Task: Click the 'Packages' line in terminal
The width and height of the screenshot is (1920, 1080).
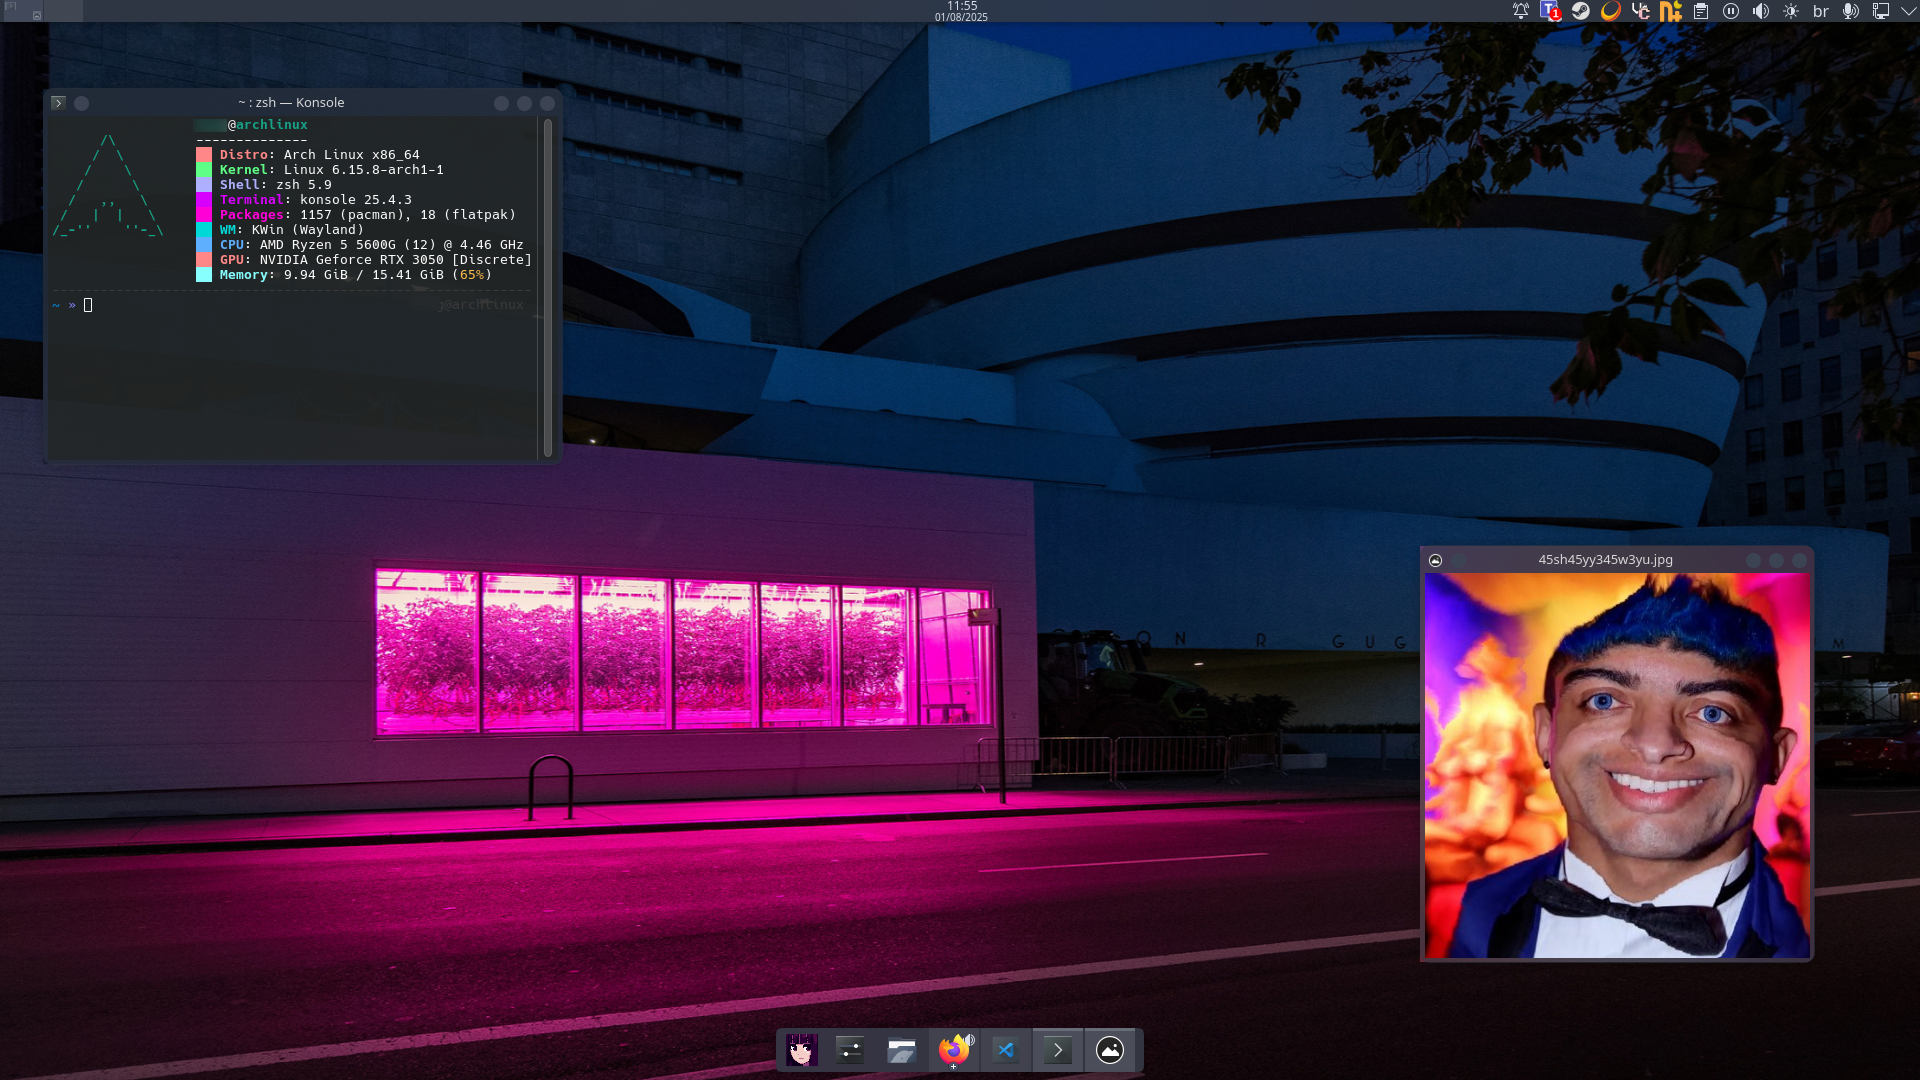Action: click(x=368, y=215)
